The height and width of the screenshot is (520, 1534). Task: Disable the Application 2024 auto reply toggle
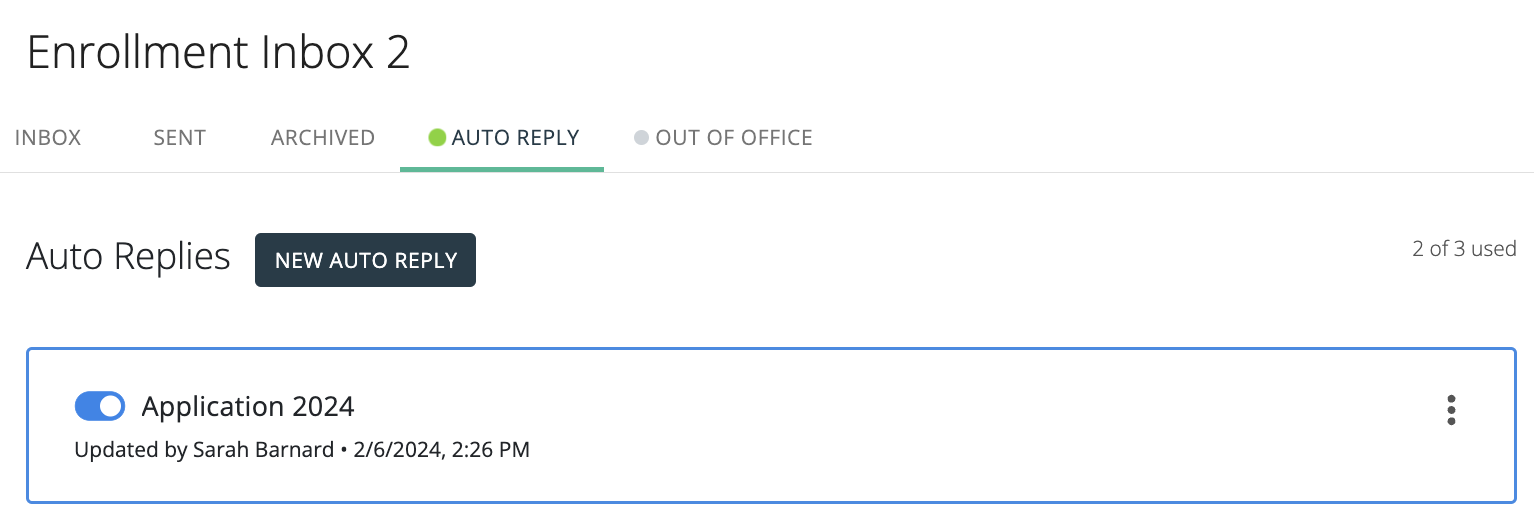click(x=100, y=406)
